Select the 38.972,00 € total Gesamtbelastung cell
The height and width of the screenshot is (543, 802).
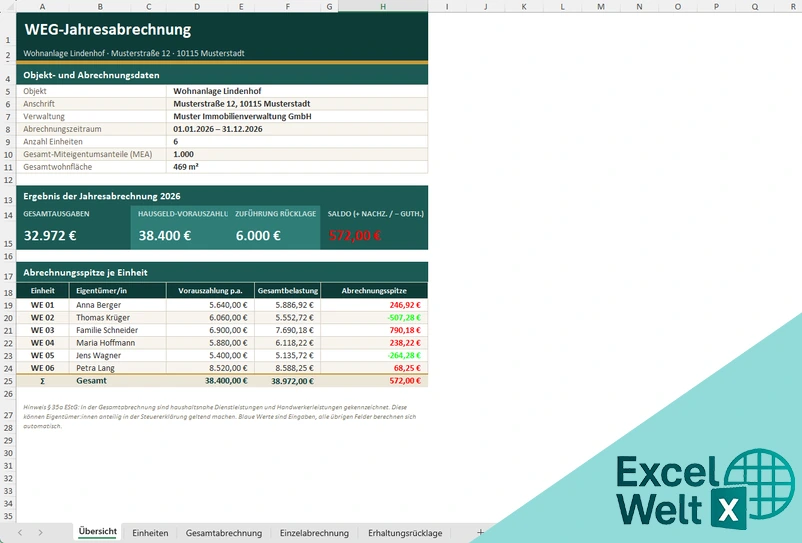click(x=287, y=381)
